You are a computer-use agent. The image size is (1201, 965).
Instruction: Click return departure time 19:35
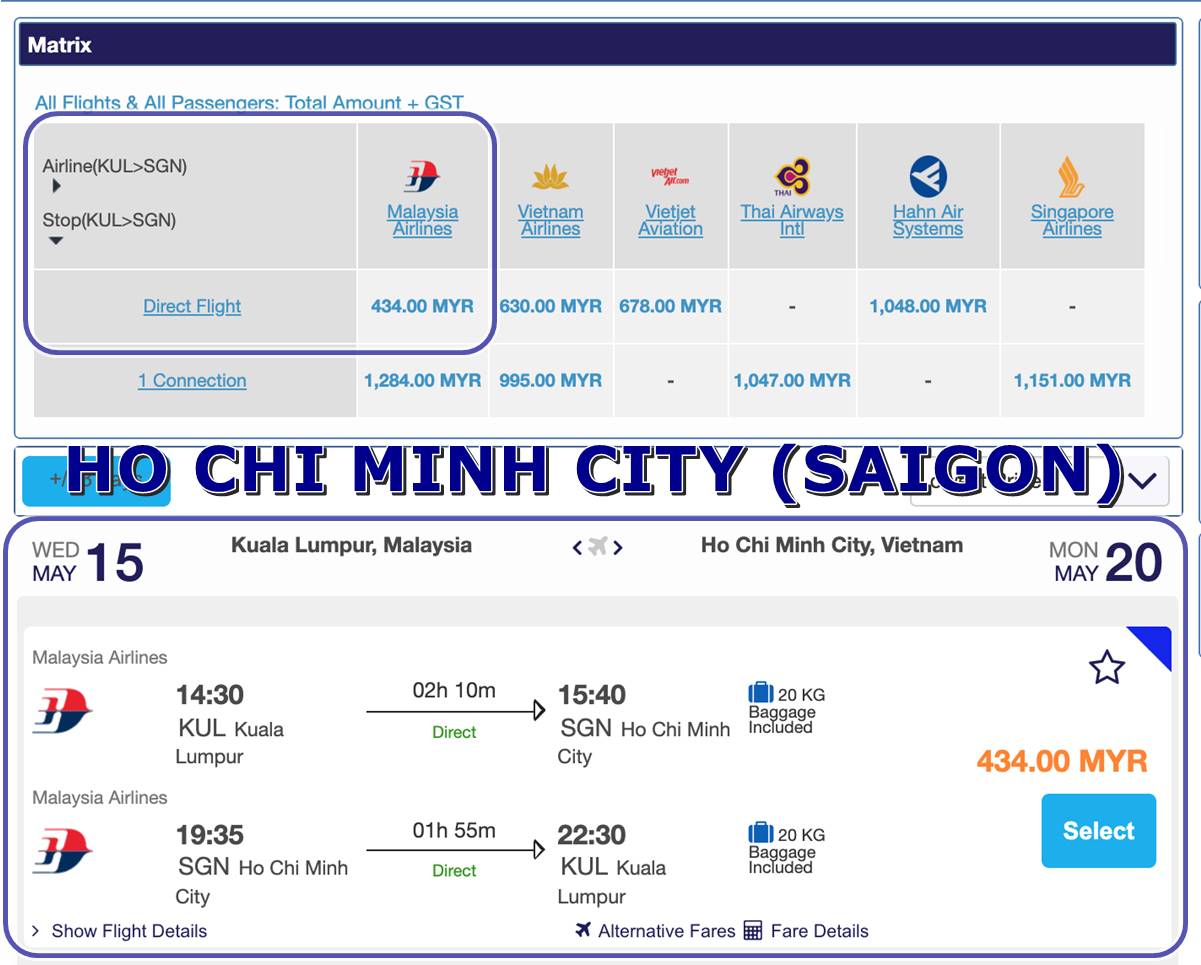coord(210,834)
